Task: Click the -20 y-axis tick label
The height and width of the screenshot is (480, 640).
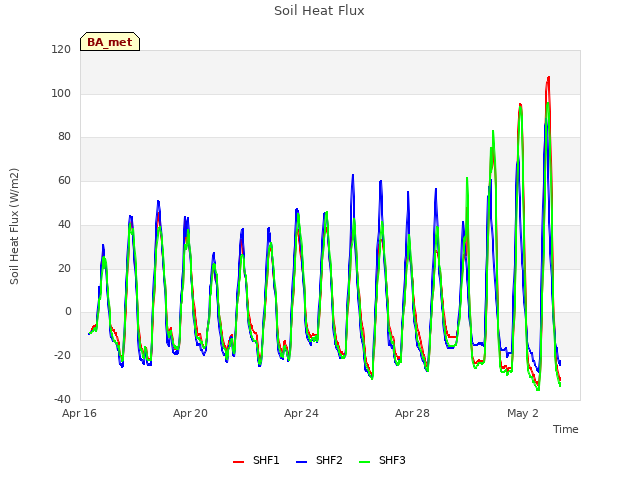Action: tap(62, 356)
